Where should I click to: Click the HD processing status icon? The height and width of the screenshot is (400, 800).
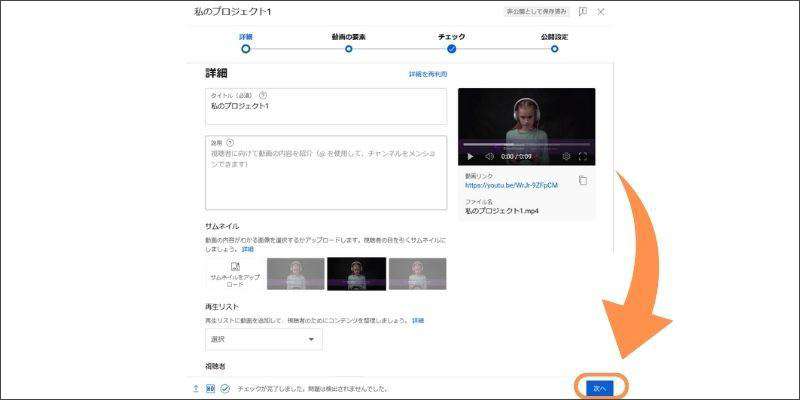point(210,388)
